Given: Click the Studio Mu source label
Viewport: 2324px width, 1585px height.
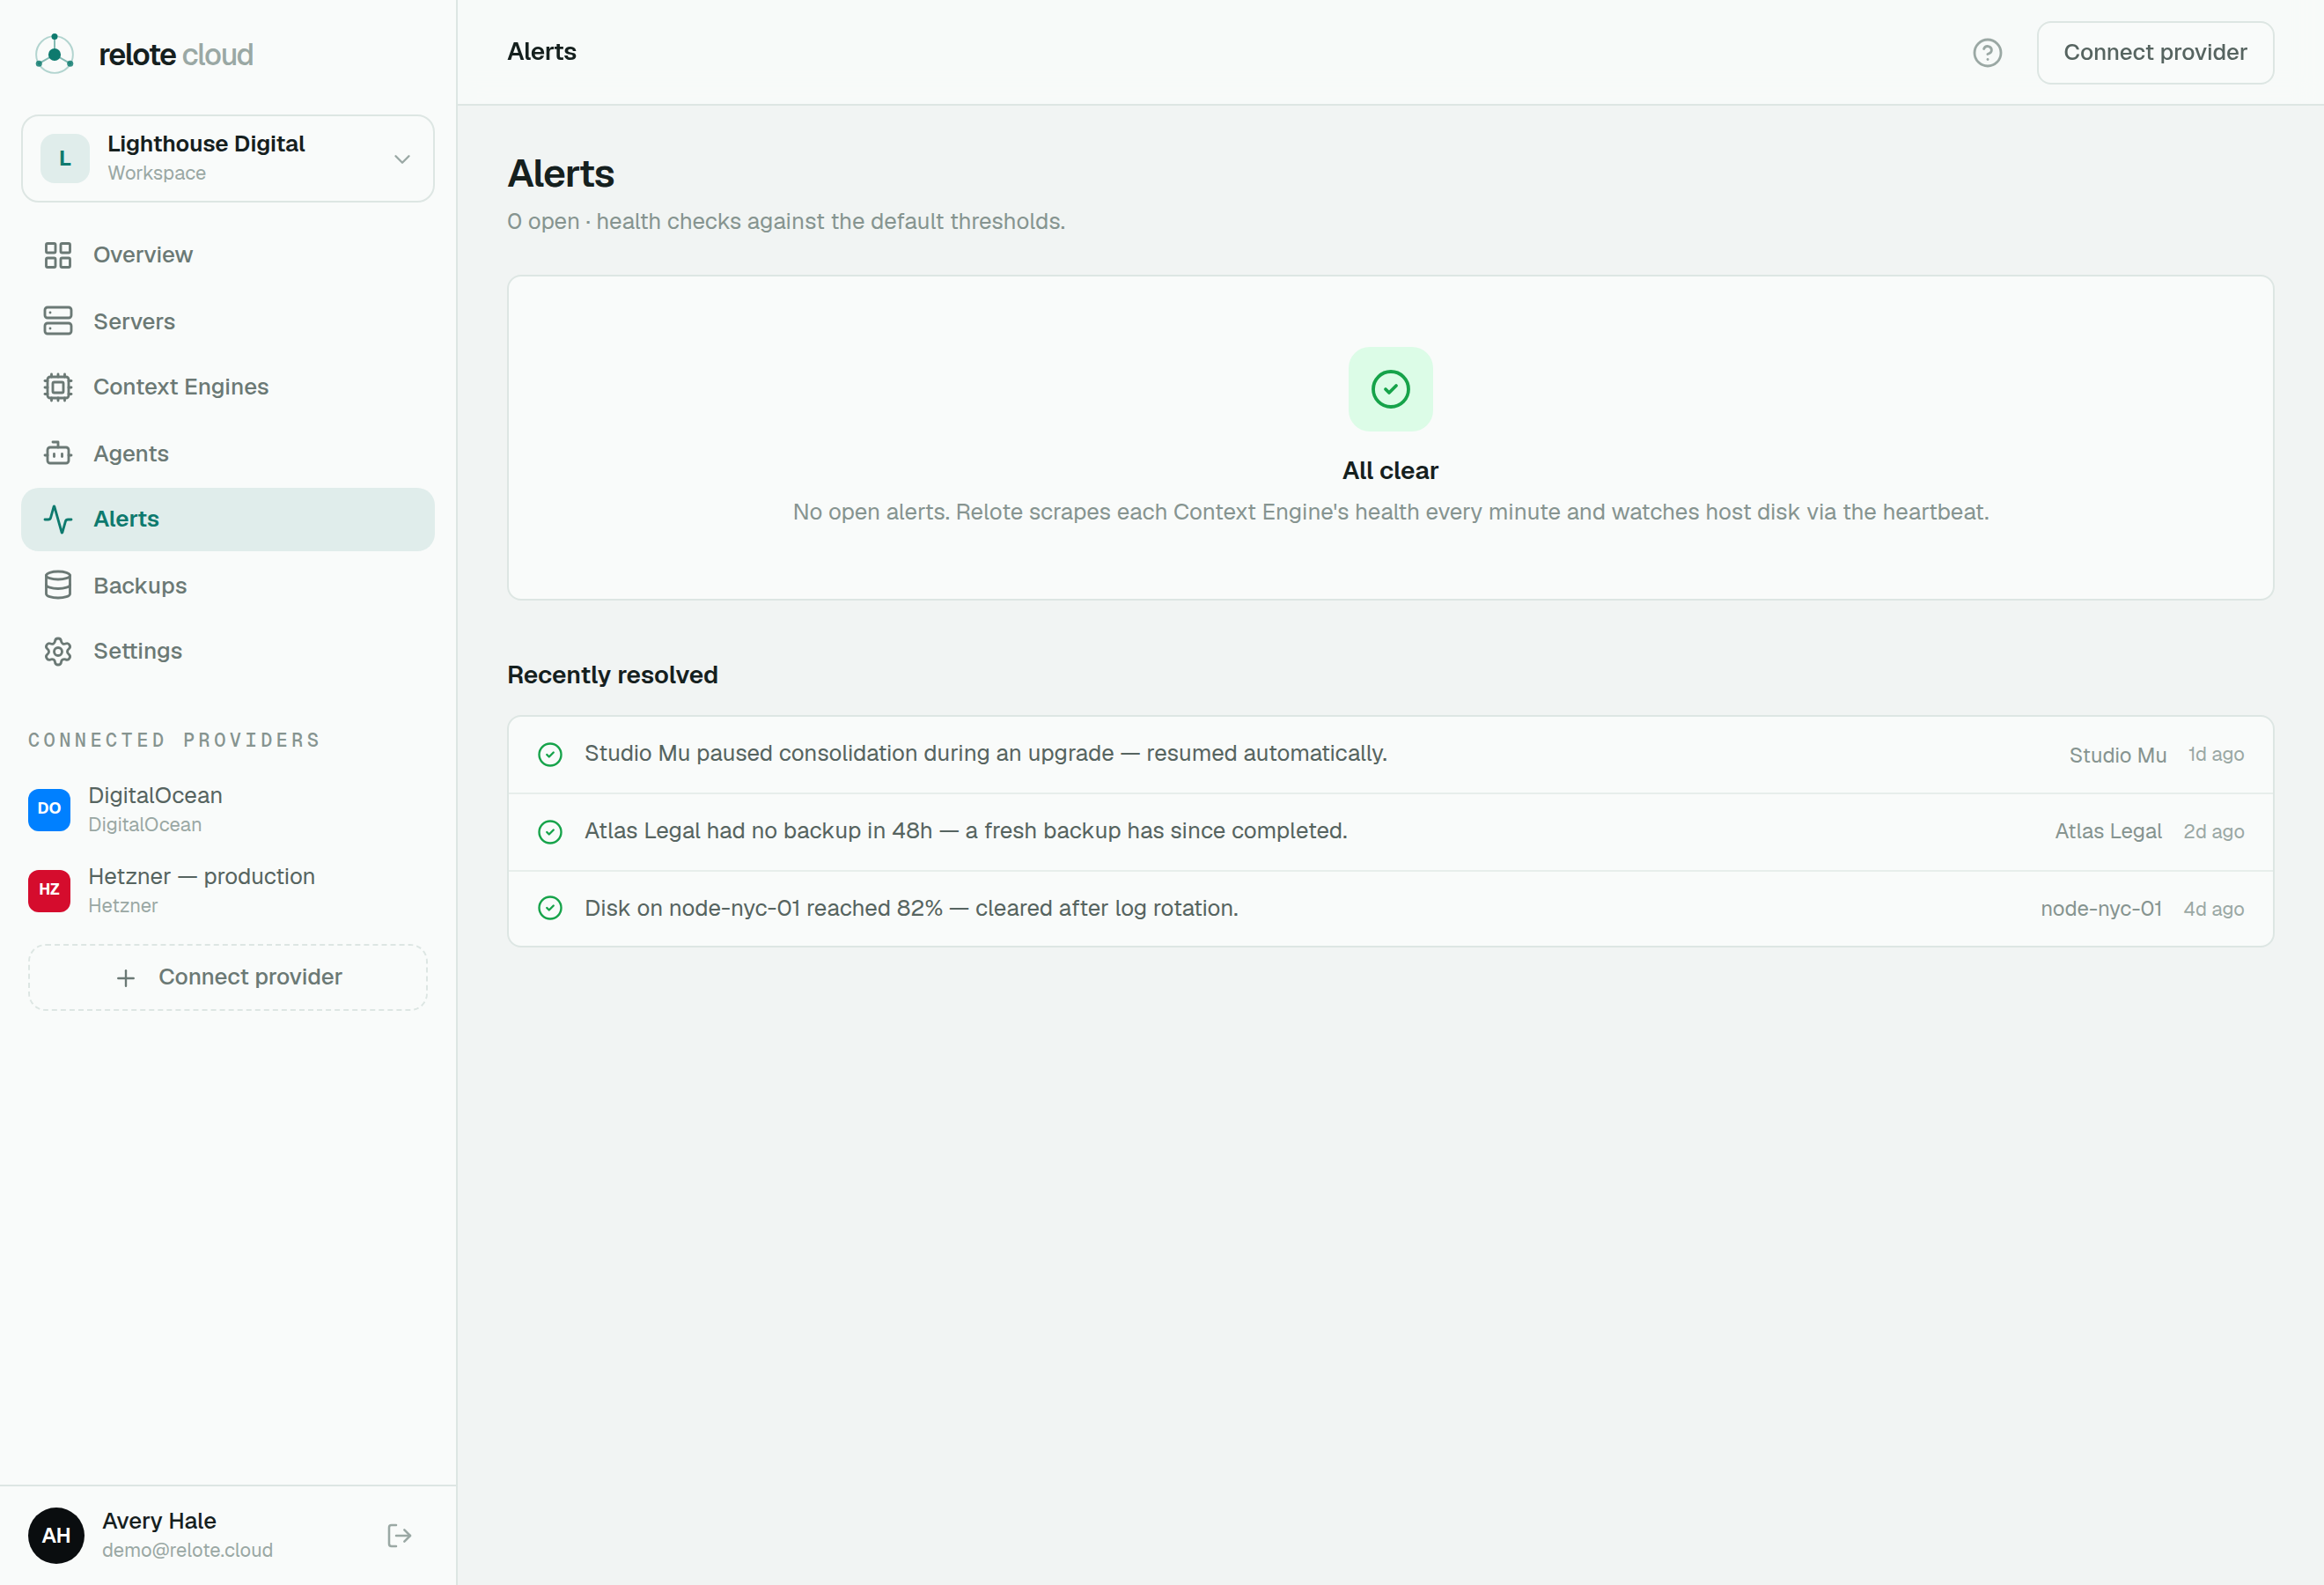Looking at the screenshot, I should coord(2117,755).
